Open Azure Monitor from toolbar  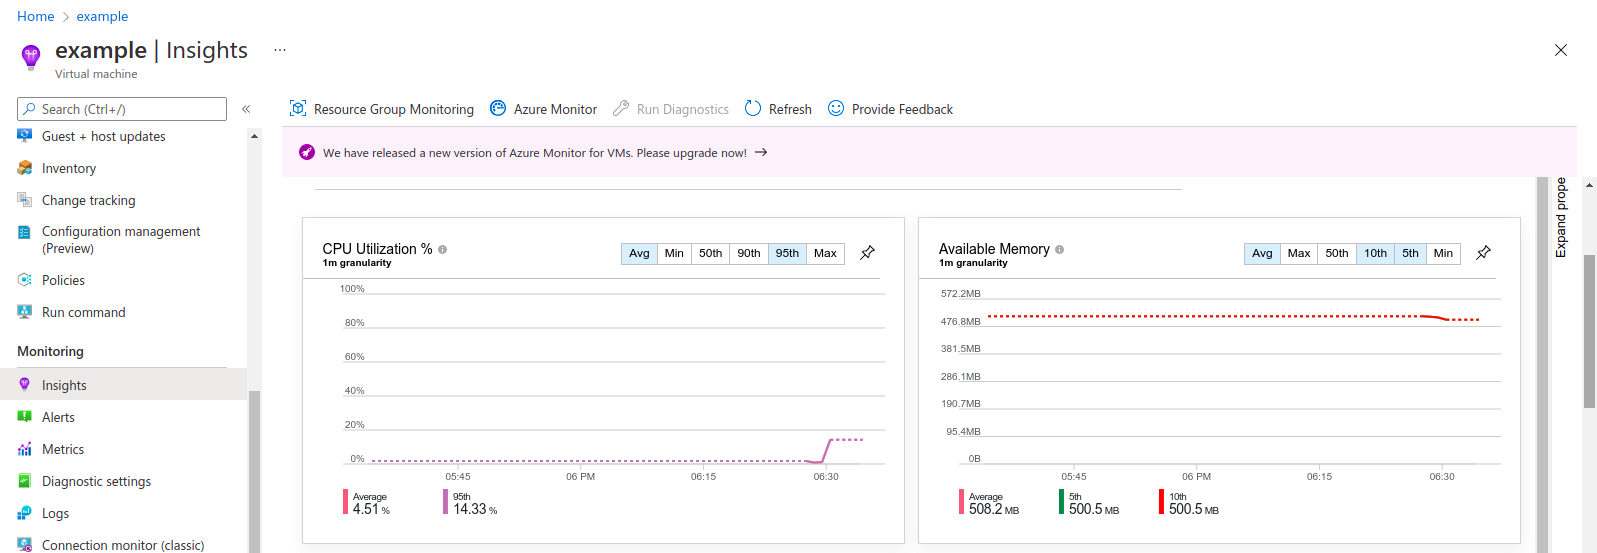click(543, 109)
